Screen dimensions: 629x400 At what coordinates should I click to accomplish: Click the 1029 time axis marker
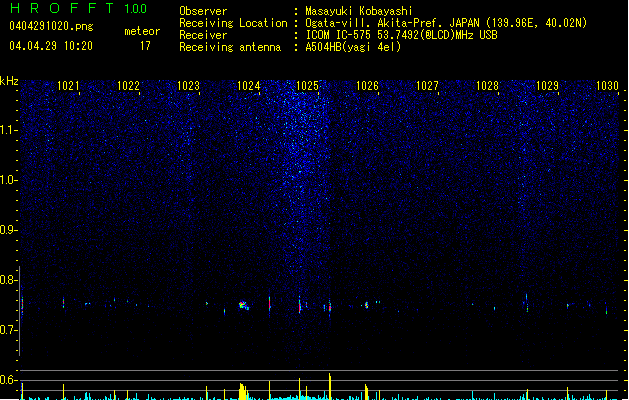coord(547,86)
